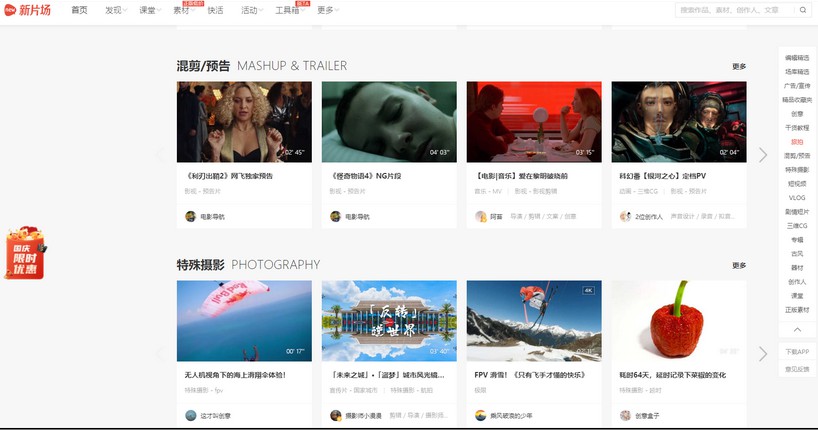The height and width of the screenshot is (430, 818).
Task: Open the 这才叫创意 creator avatar
Action: click(x=190, y=415)
